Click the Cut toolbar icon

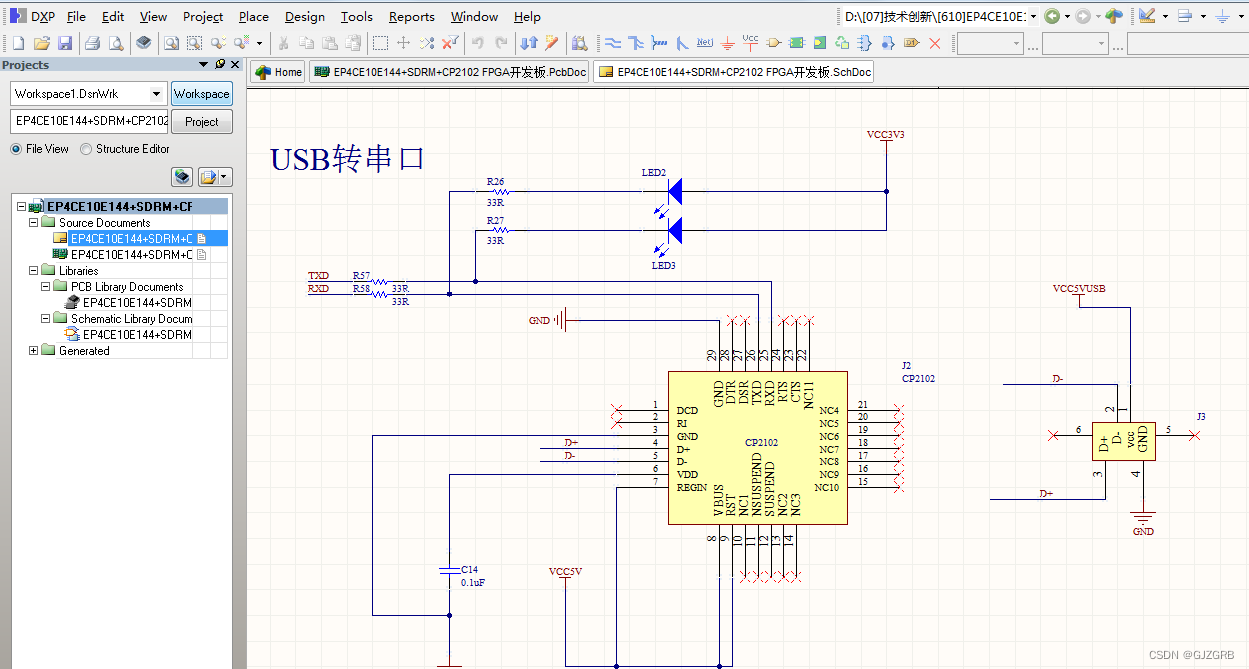coord(283,43)
